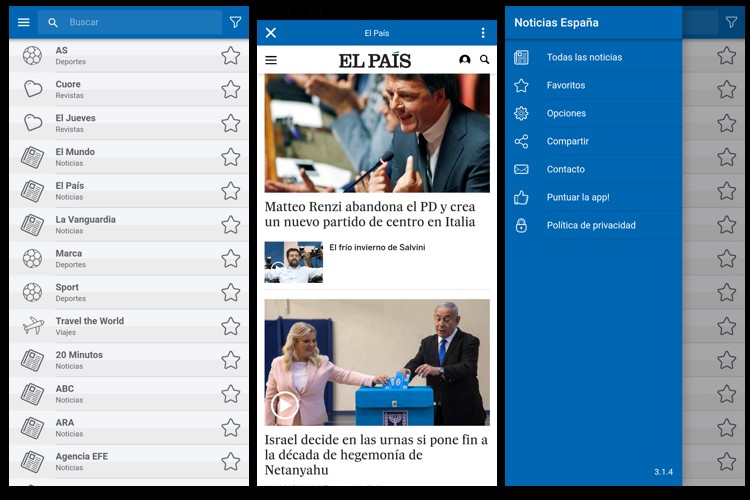Open the Salvini video thumbnail
This screenshot has height=500, width=750.
coord(294,262)
